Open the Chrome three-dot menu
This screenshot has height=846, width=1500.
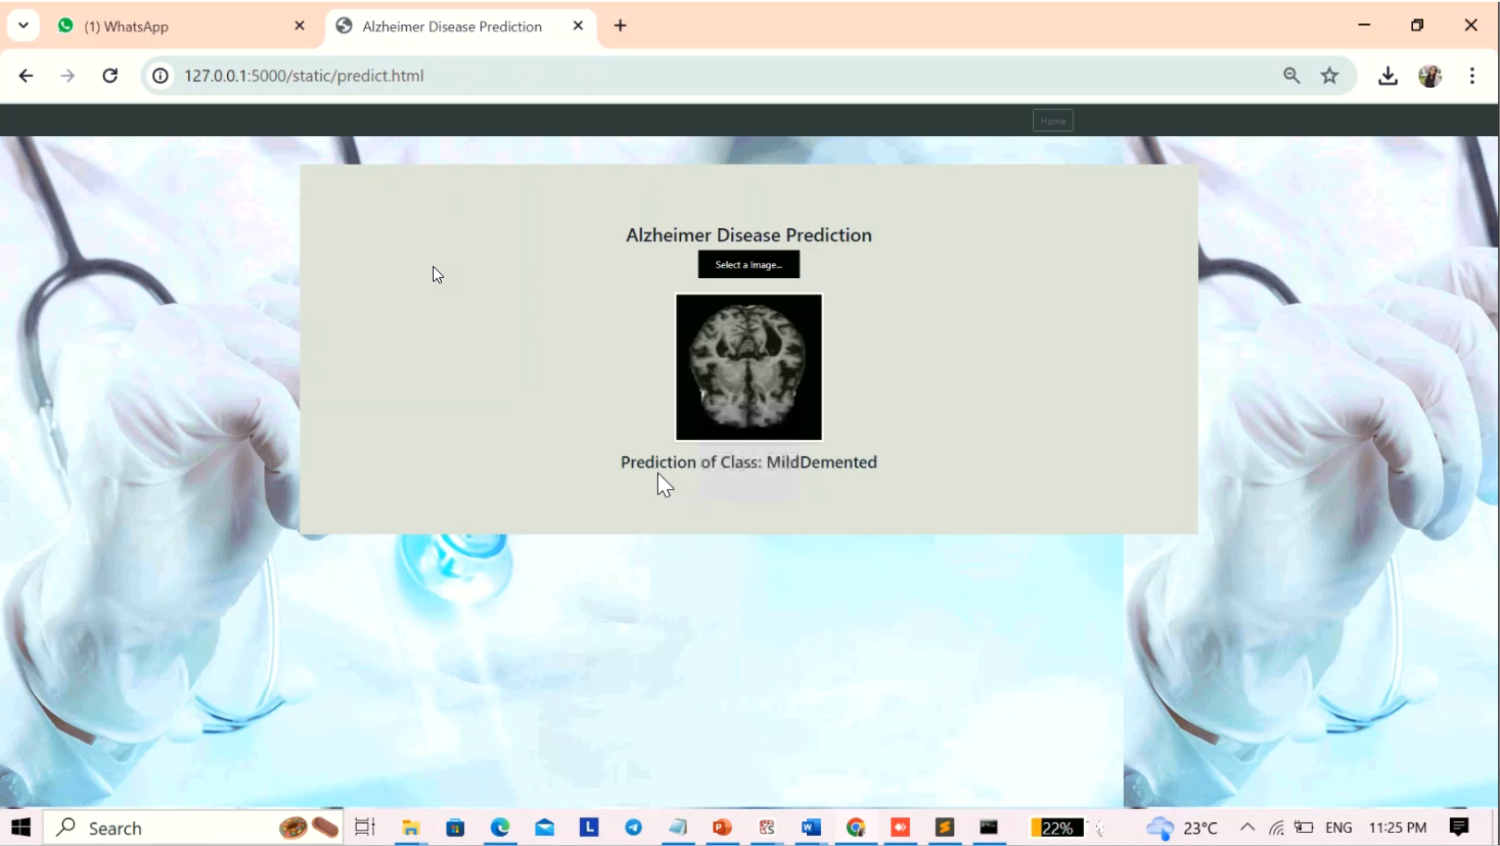pos(1471,75)
